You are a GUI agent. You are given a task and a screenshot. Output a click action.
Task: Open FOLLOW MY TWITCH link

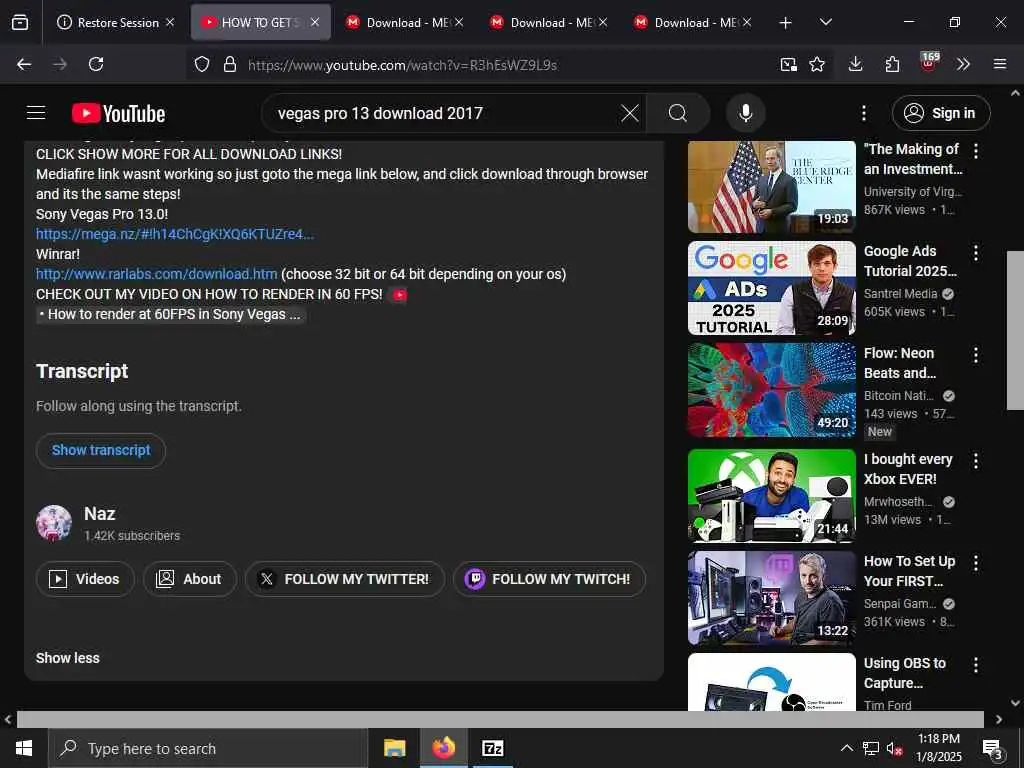pyautogui.click(x=549, y=579)
